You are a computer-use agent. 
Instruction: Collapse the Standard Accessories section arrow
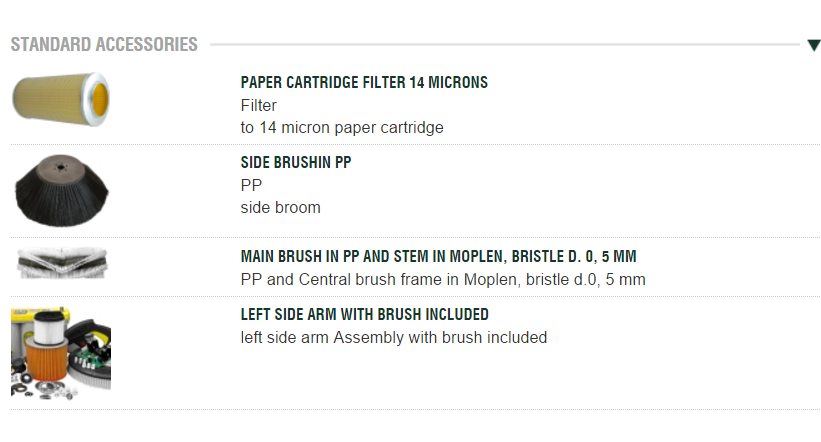point(813,45)
